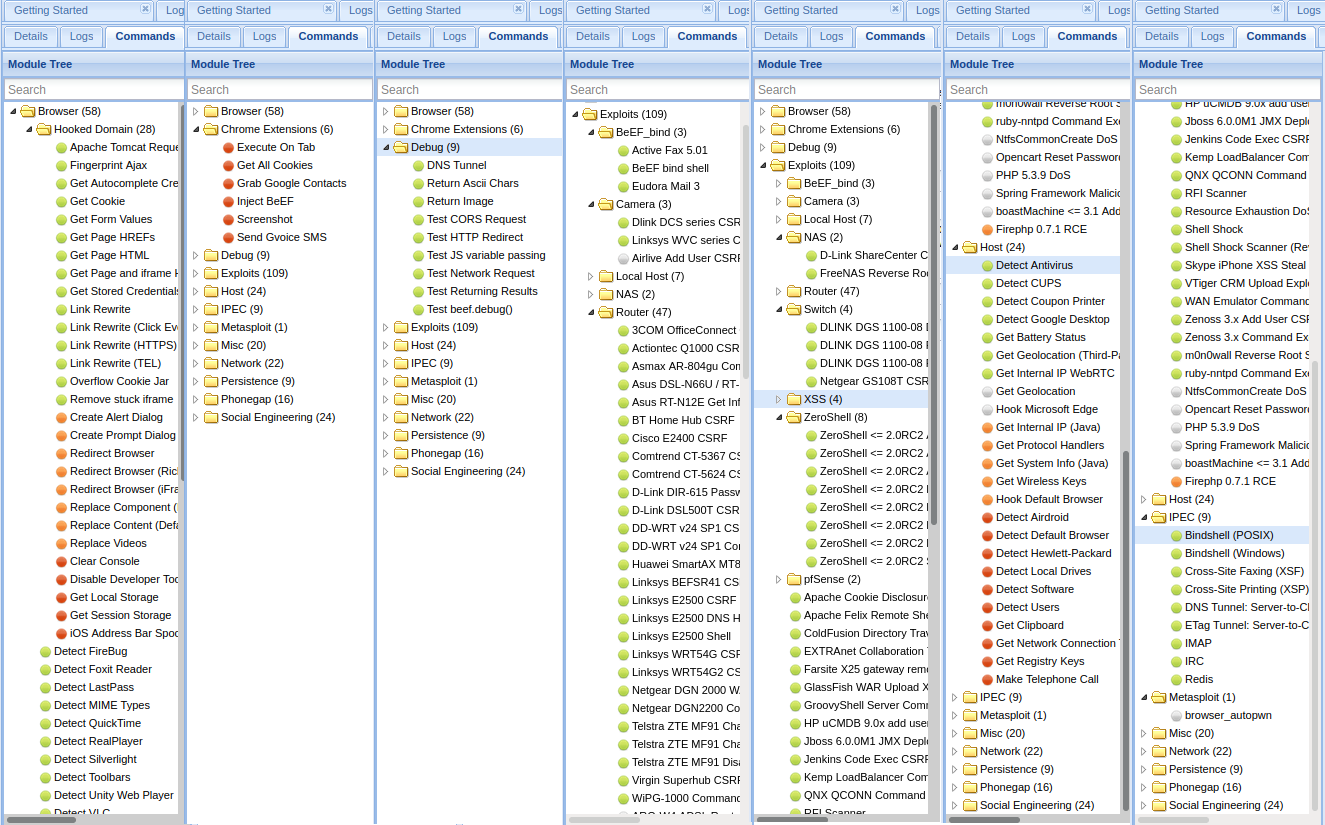Click the green icon by Return Ascii Chars

click(x=418, y=183)
